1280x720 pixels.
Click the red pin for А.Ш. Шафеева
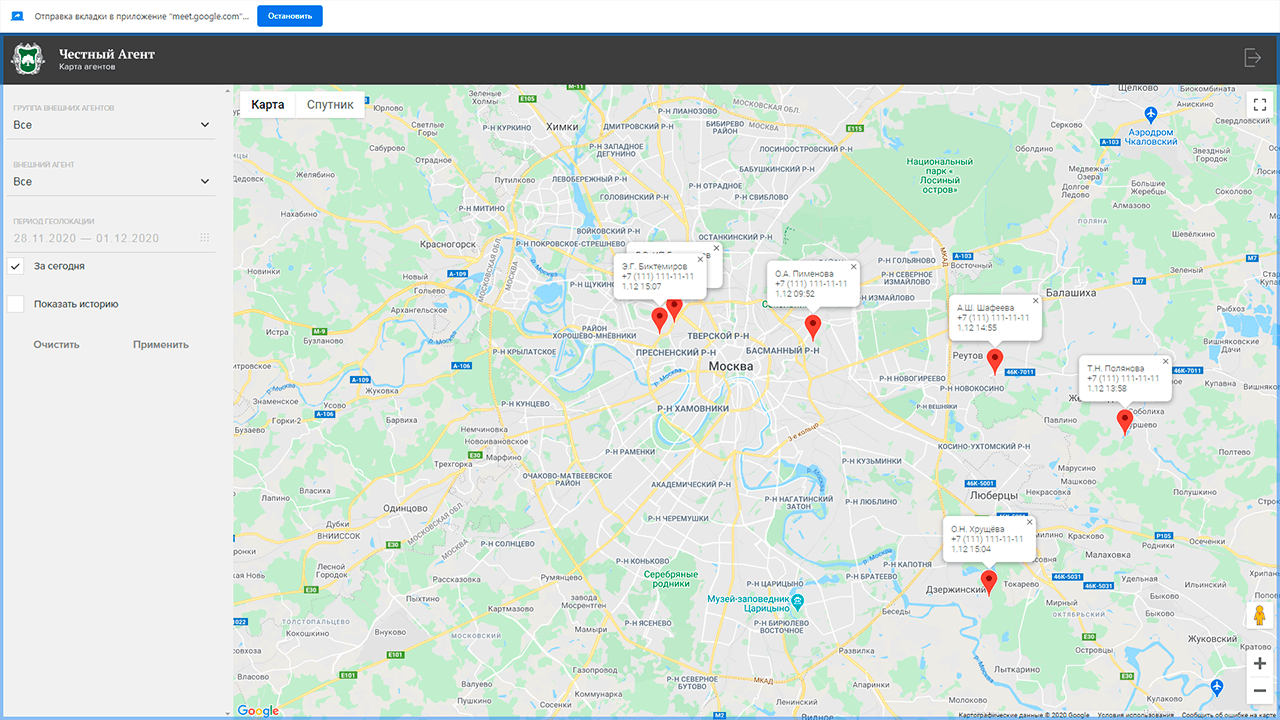pos(994,361)
